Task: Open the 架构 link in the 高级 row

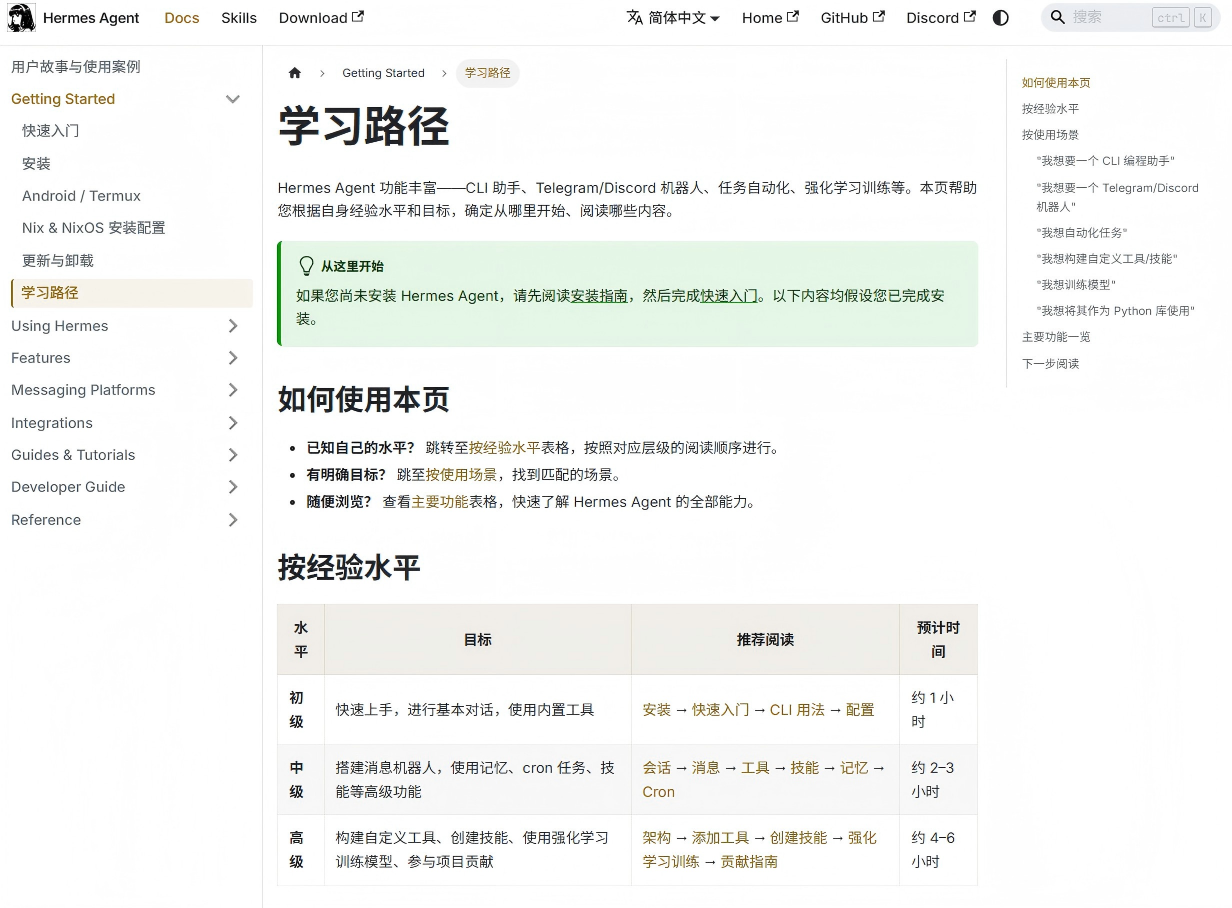Action: pos(657,838)
